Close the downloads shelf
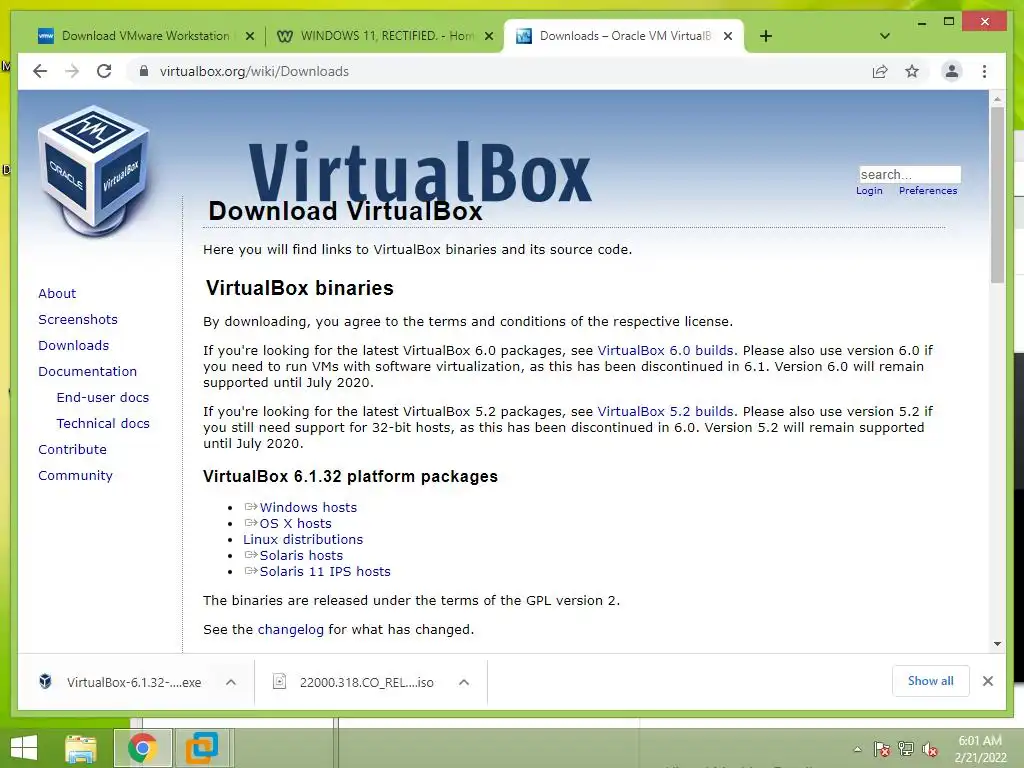This screenshot has width=1024, height=768. (x=988, y=681)
